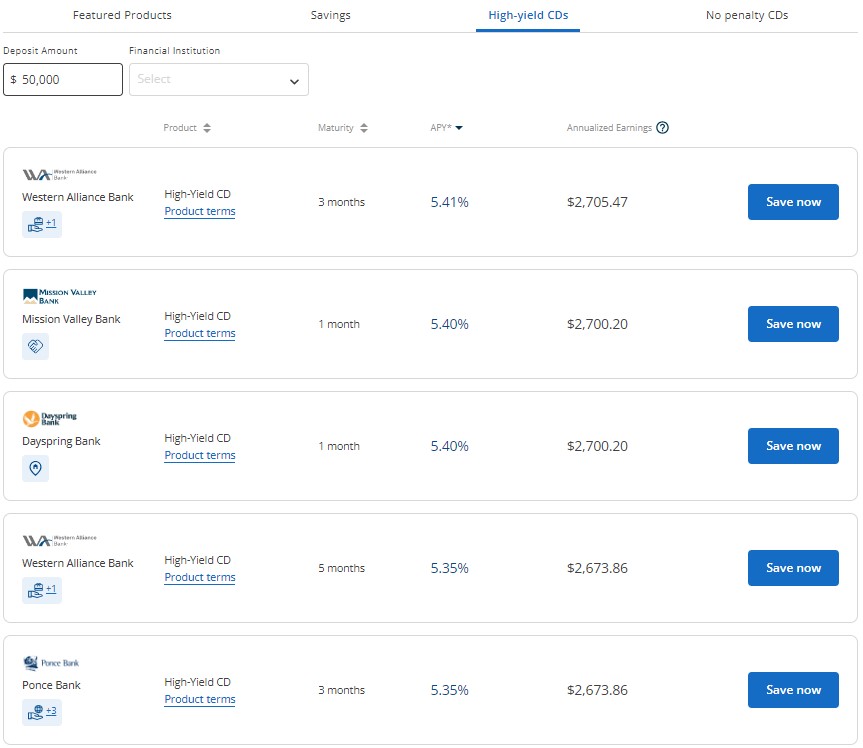863x748 pixels.
Task: Click the Ponce Bank logo
Action: click(x=51, y=663)
